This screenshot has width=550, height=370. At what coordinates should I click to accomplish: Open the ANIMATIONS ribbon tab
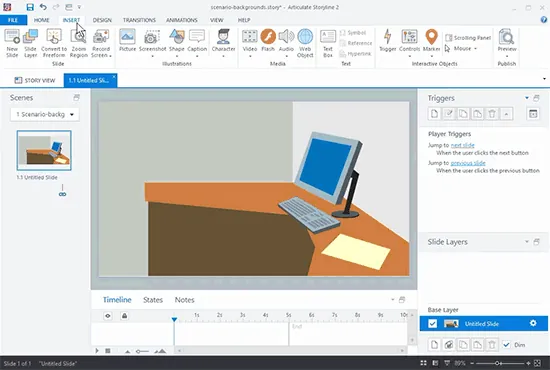(x=182, y=20)
